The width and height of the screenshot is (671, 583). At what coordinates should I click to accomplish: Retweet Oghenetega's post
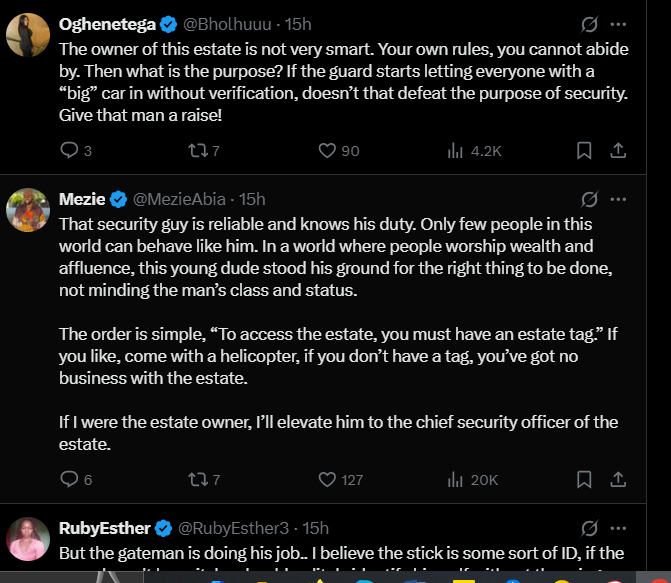197,151
